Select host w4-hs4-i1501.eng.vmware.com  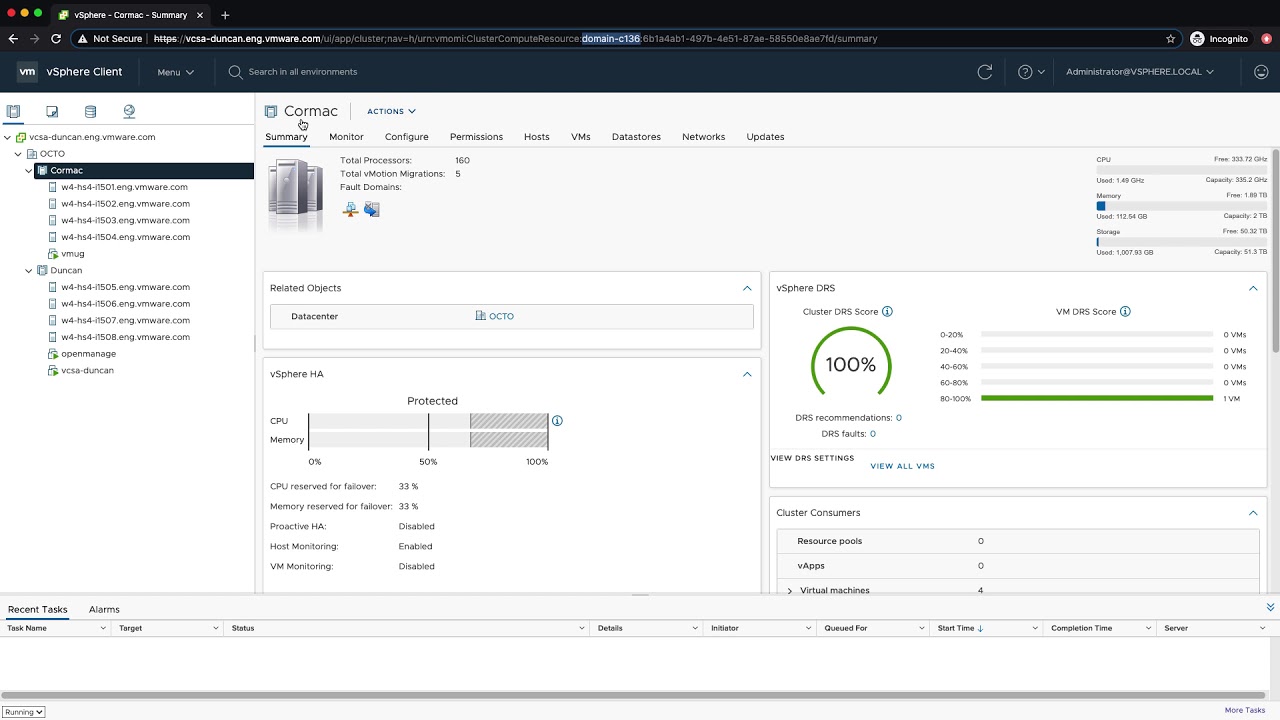click(124, 187)
